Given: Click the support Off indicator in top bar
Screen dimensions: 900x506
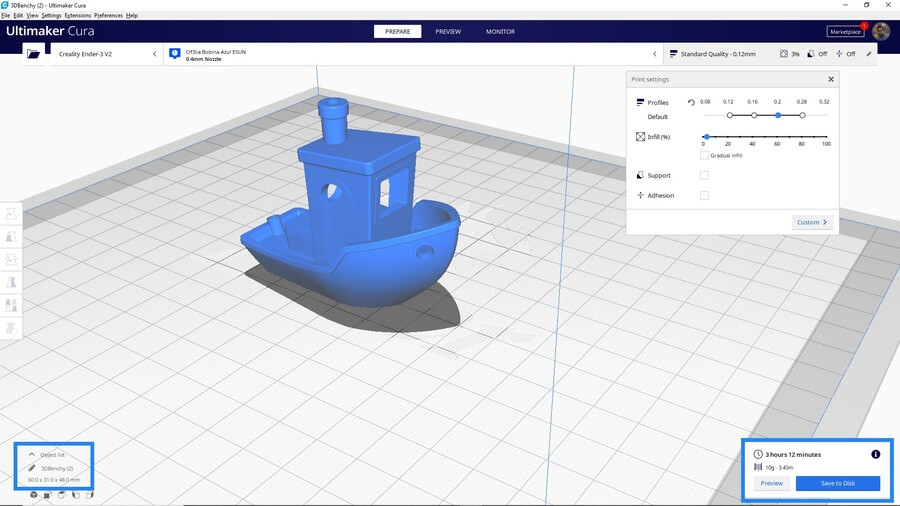Looking at the screenshot, I should (817, 54).
